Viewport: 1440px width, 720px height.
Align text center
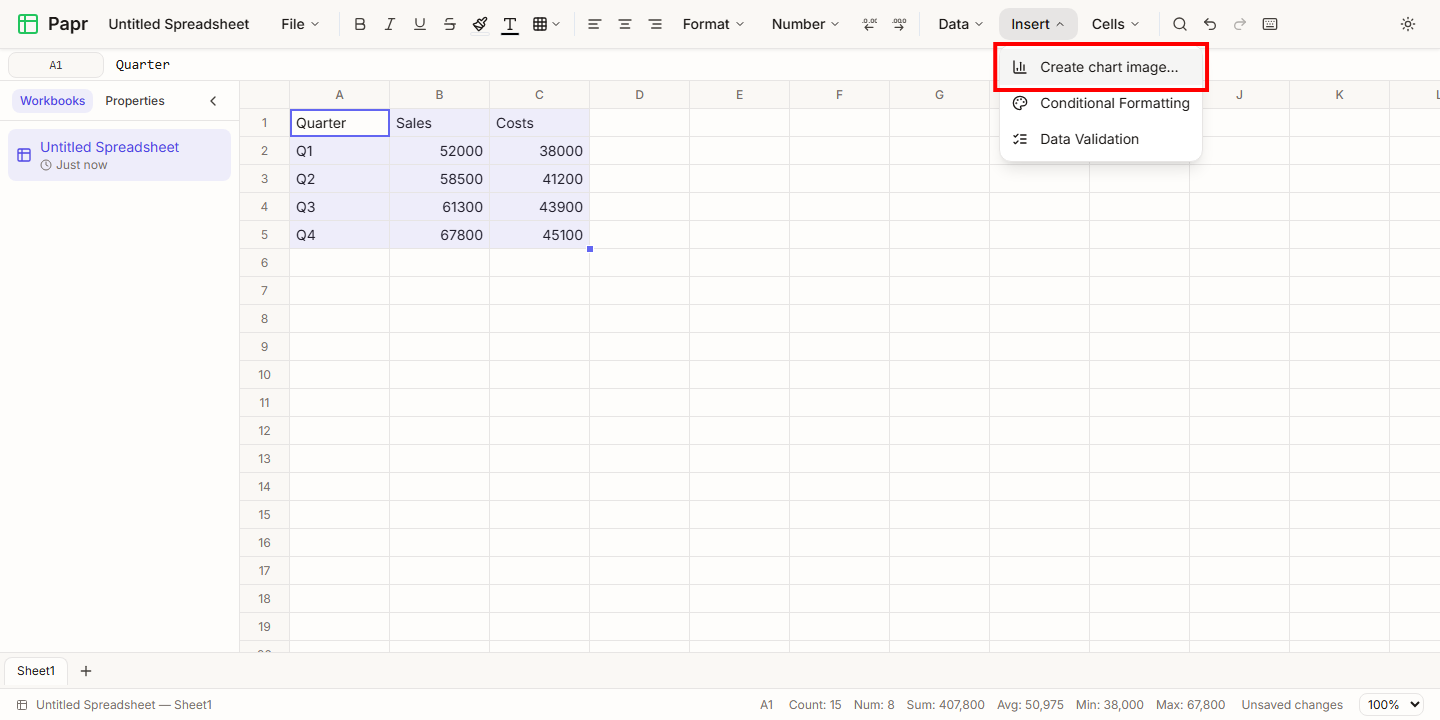(625, 24)
